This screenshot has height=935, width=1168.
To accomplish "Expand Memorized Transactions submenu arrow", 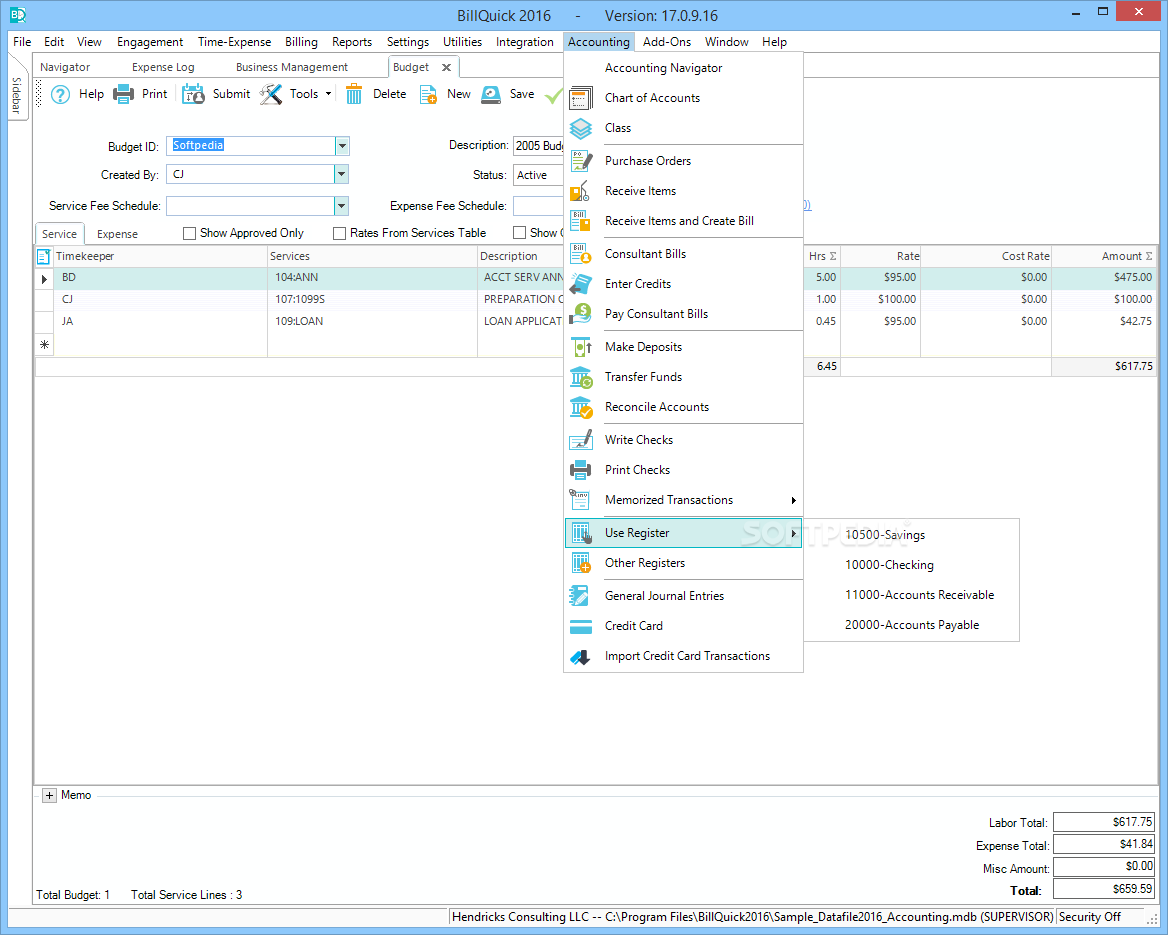I will click(x=793, y=501).
